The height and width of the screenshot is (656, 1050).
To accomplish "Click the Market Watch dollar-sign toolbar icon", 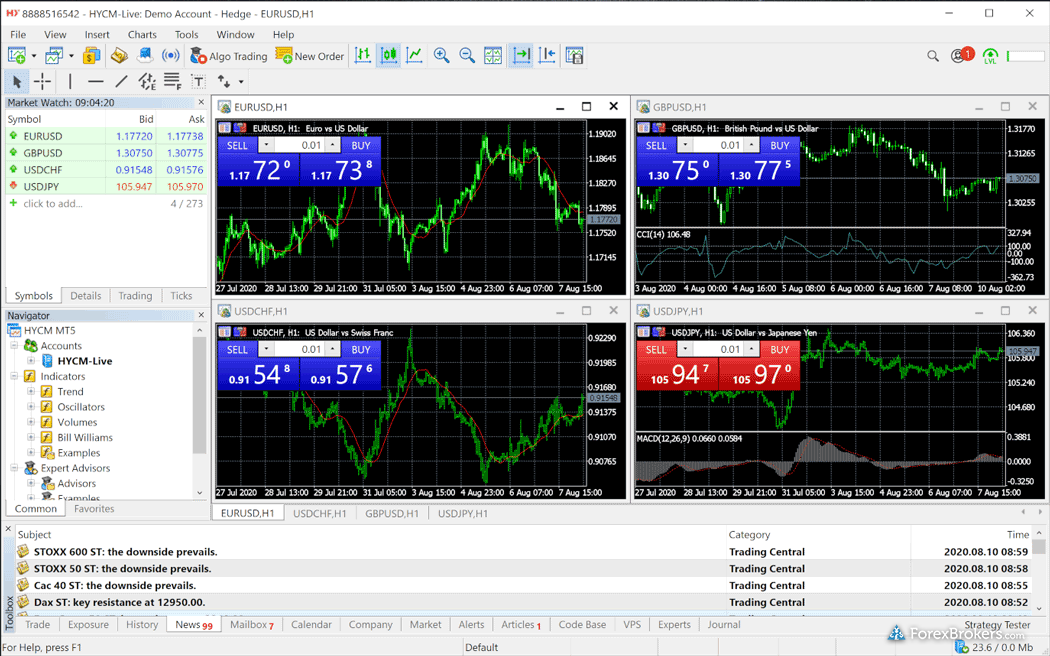I will tap(92, 56).
